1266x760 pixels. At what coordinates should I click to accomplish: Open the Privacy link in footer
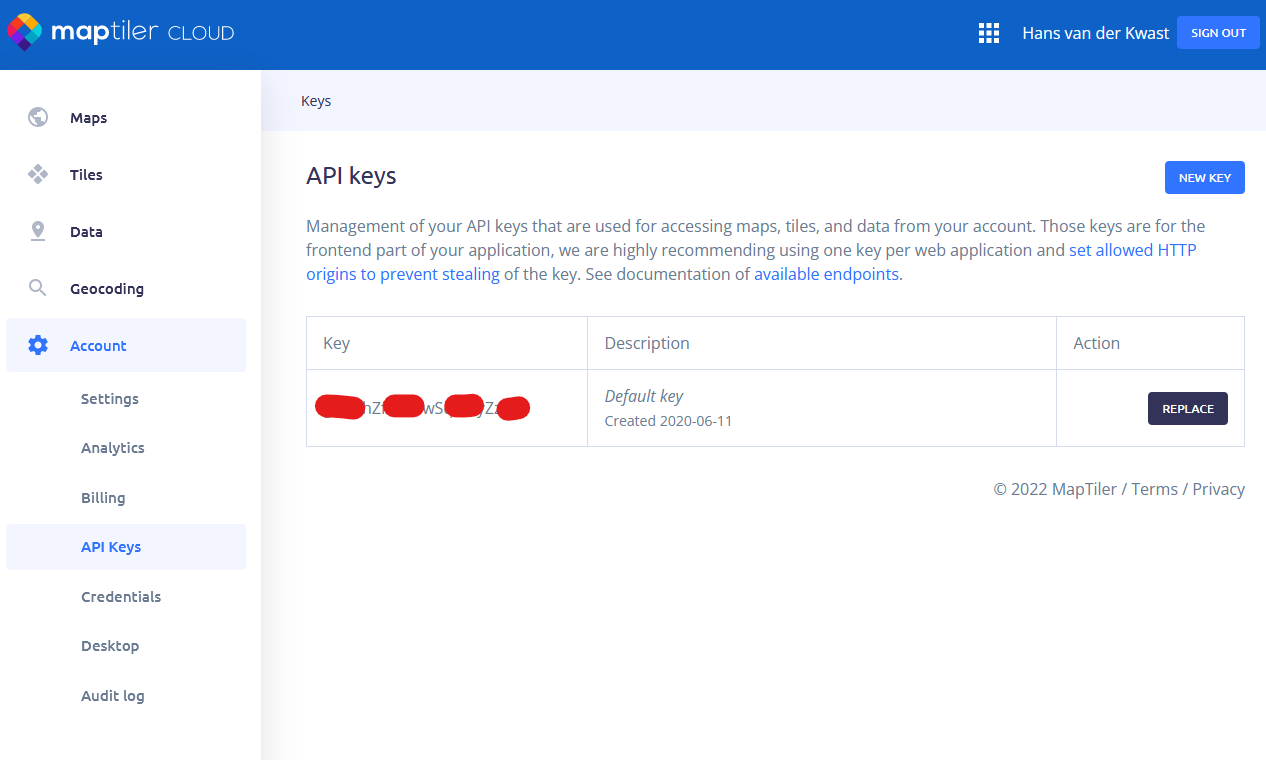pyautogui.click(x=1219, y=489)
